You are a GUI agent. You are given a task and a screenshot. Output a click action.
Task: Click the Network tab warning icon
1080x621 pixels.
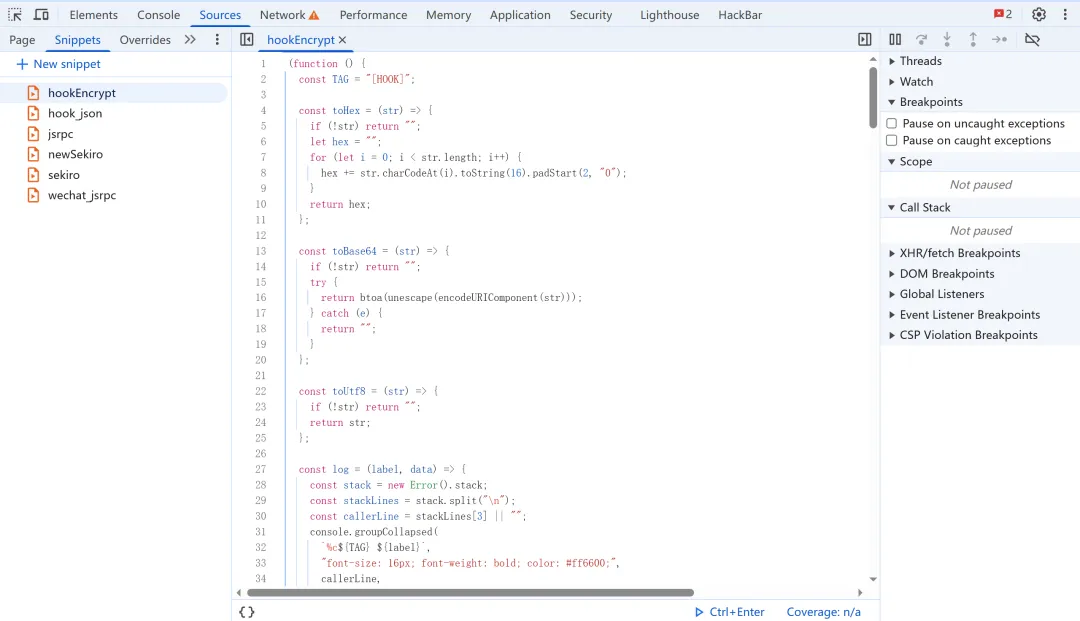click(x=314, y=14)
